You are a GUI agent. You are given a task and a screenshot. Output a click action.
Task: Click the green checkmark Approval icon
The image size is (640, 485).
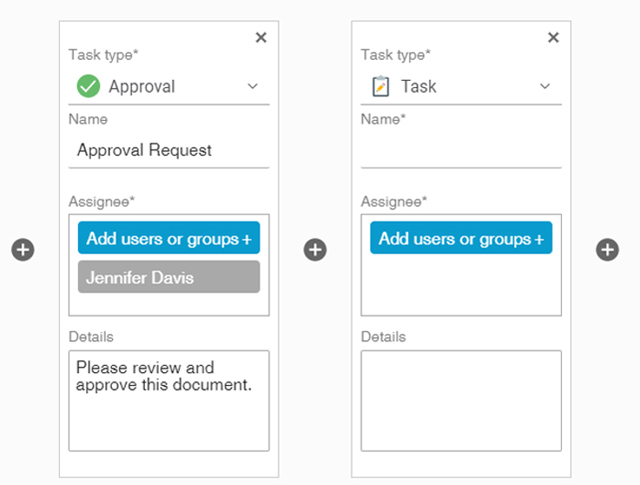[88, 87]
